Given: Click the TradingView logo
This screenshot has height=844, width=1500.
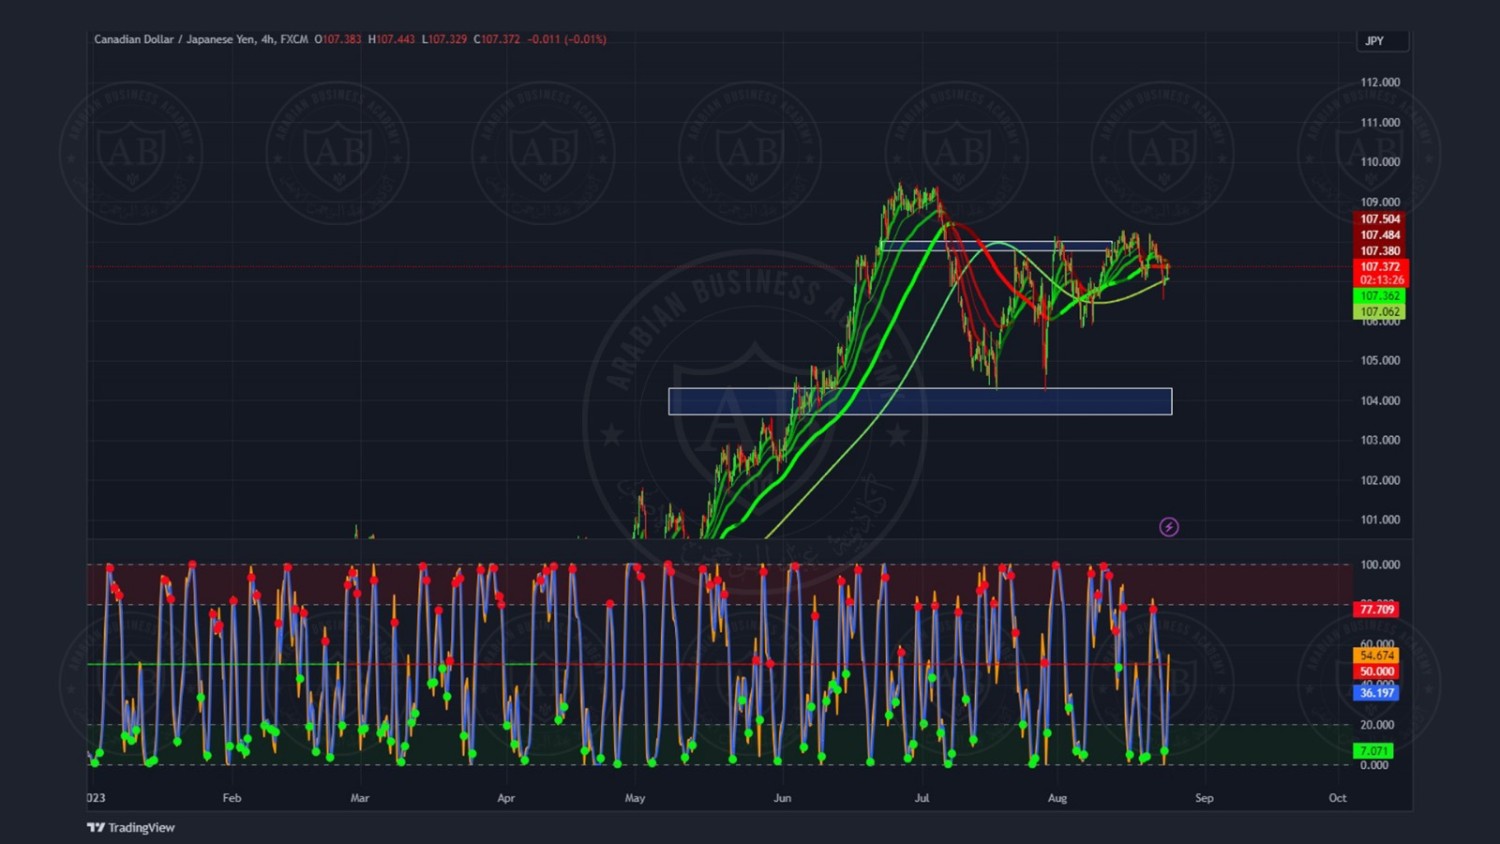Looking at the screenshot, I should [131, 827].
